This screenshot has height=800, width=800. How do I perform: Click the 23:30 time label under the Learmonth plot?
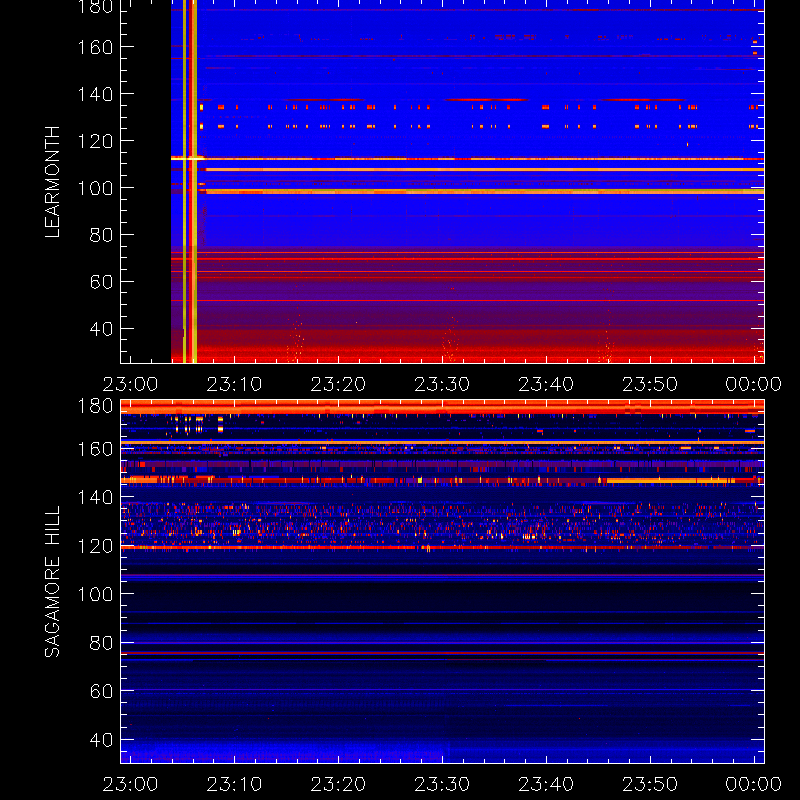[442, 384]
